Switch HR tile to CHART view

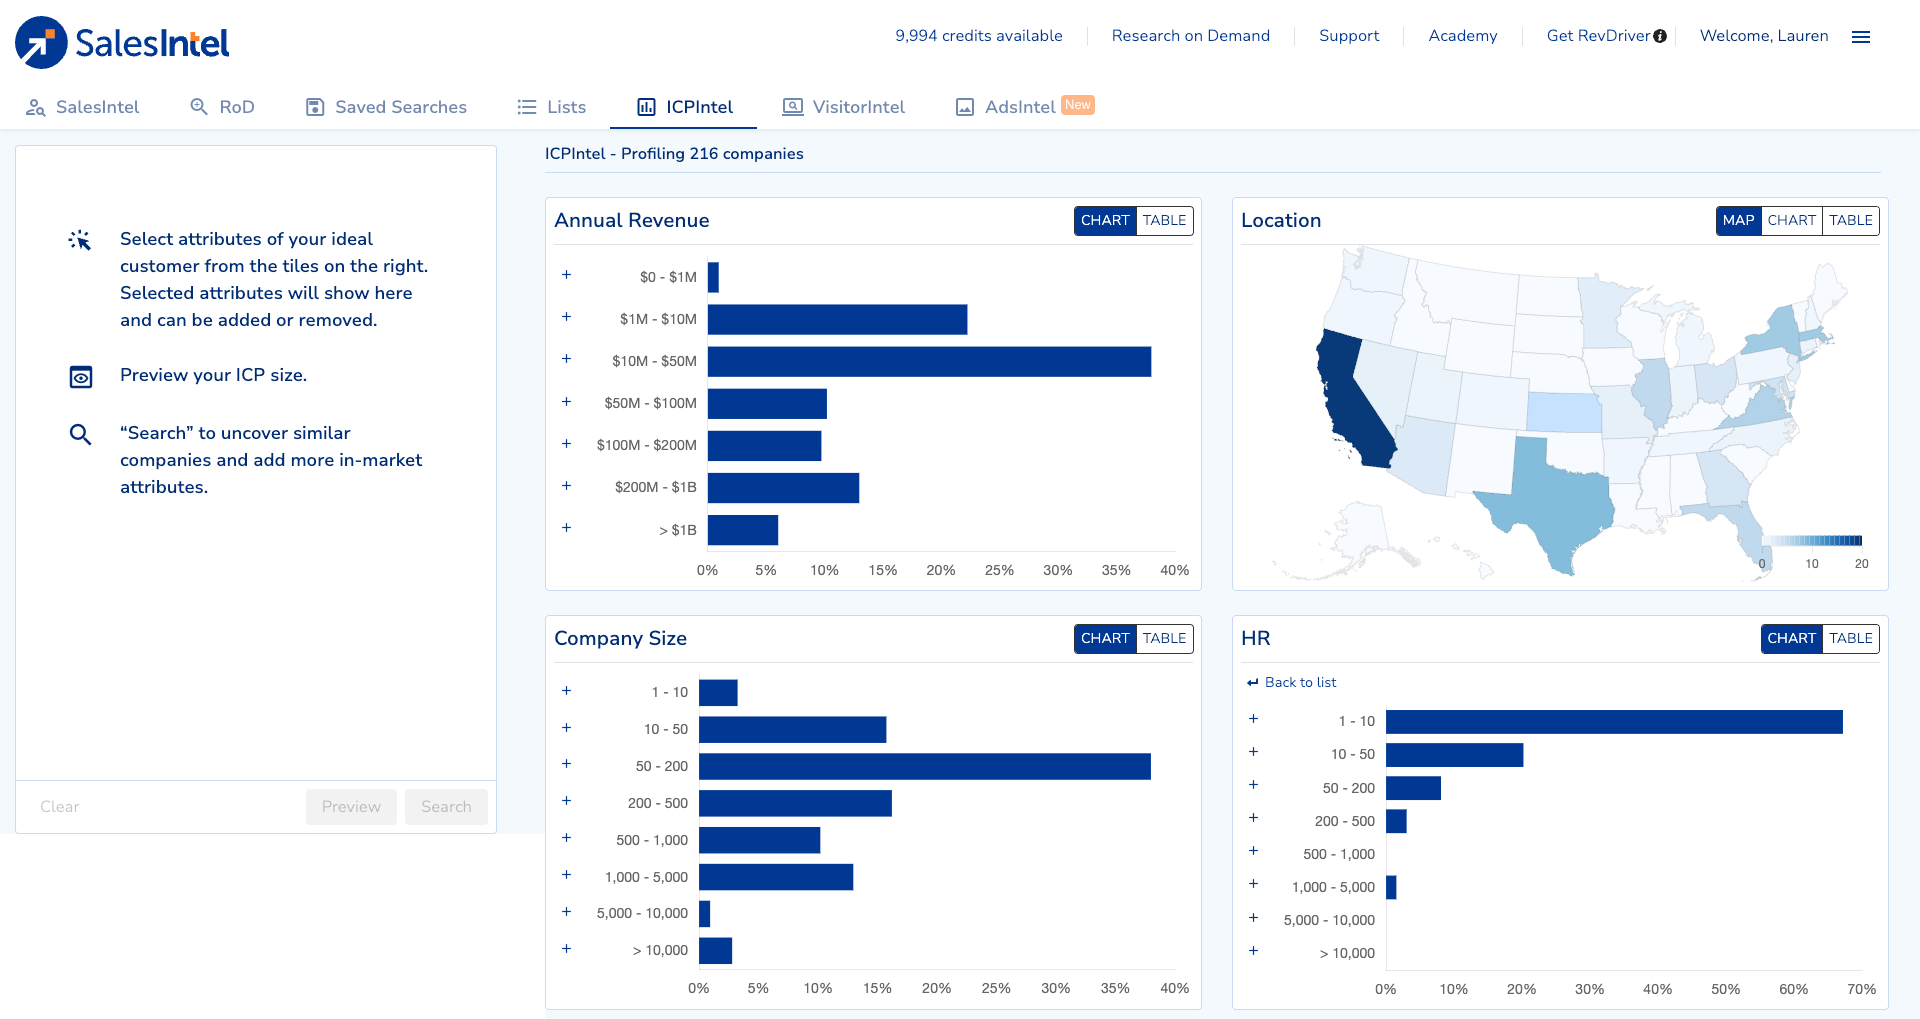1791,638
